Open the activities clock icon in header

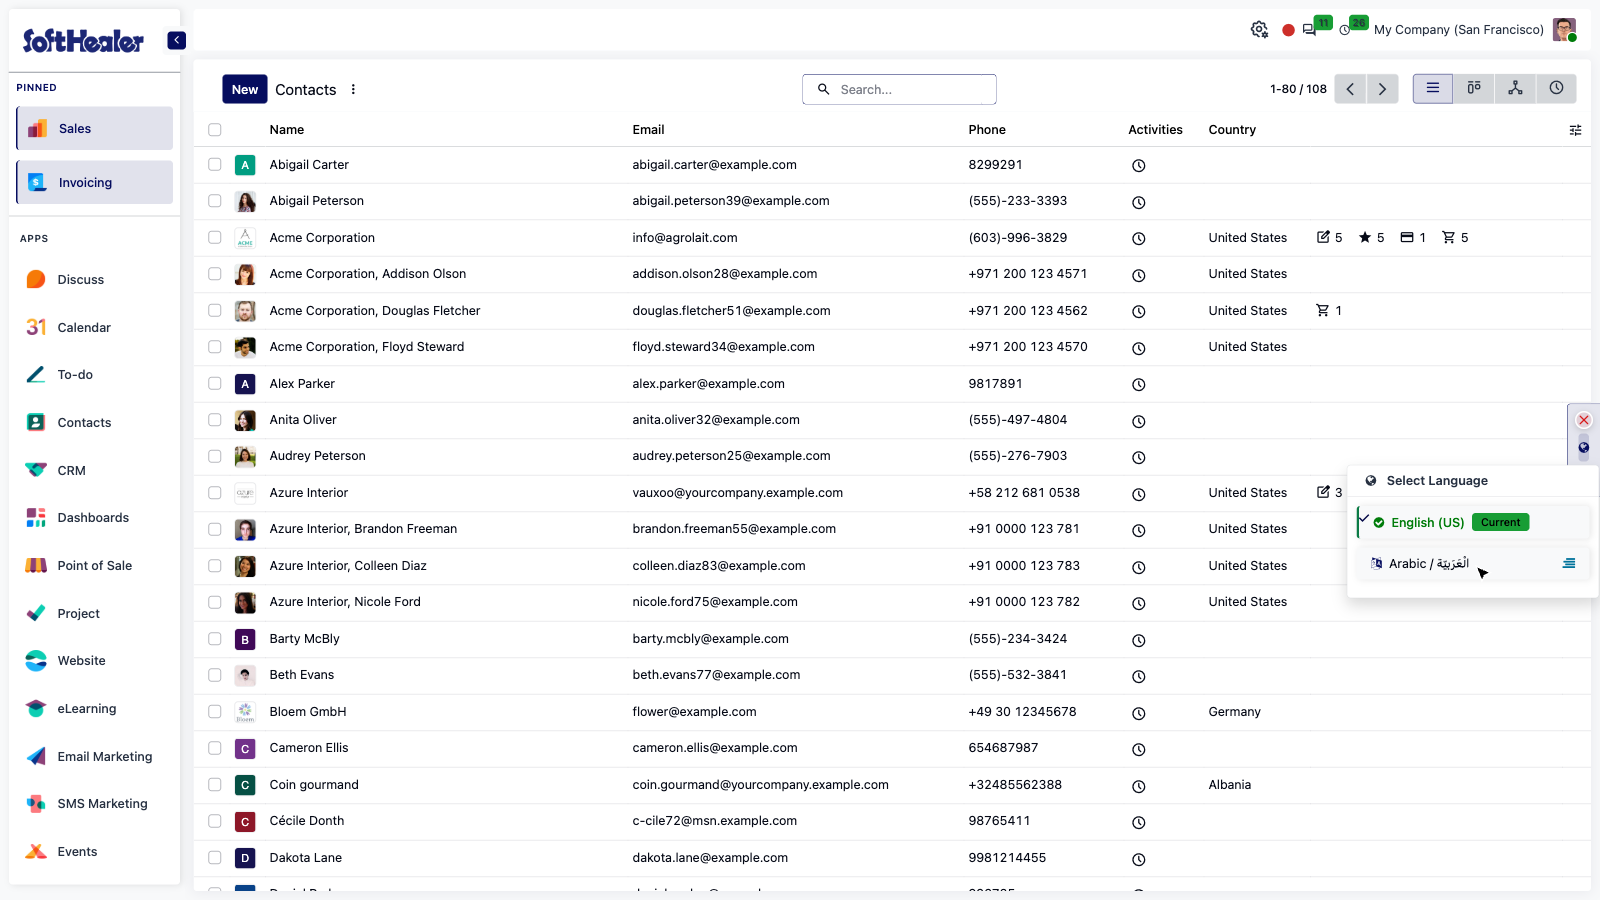[x=1345, y=30]
